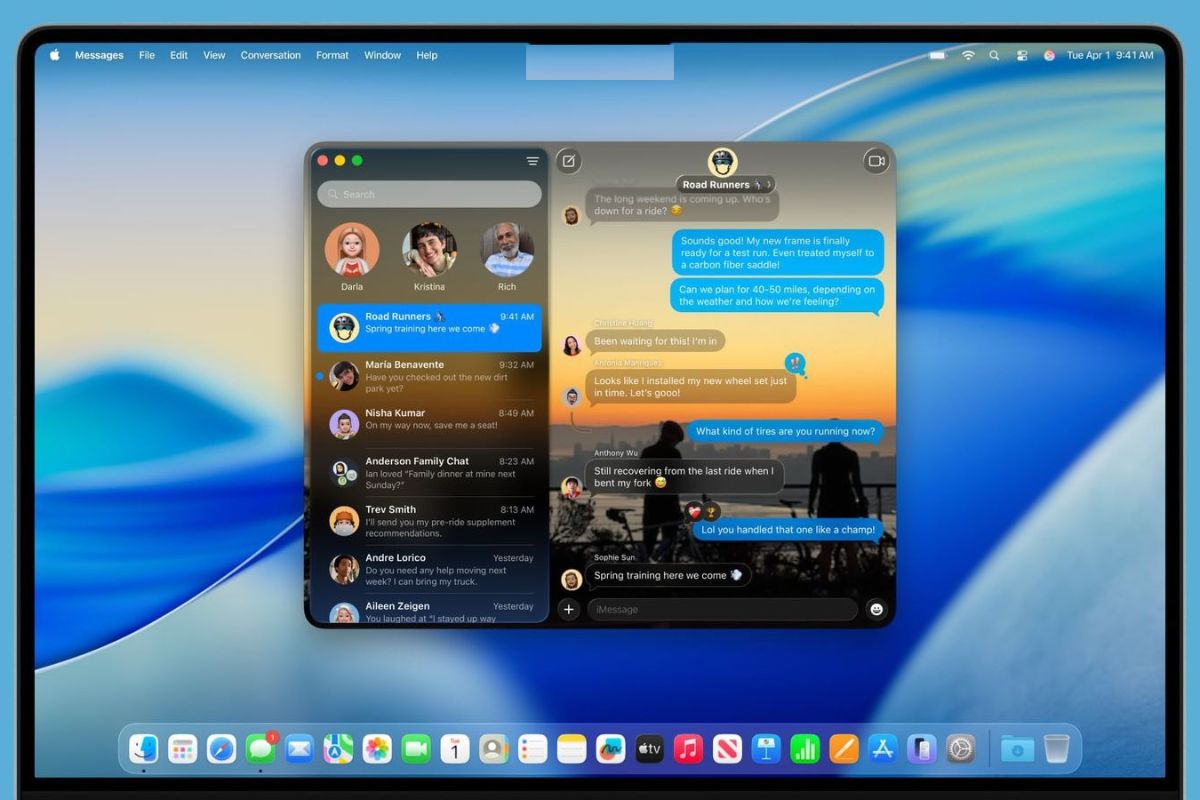Select the Road Runners conversation row
The height and width of the screenshot is (800, 1200).
point(429,328)
